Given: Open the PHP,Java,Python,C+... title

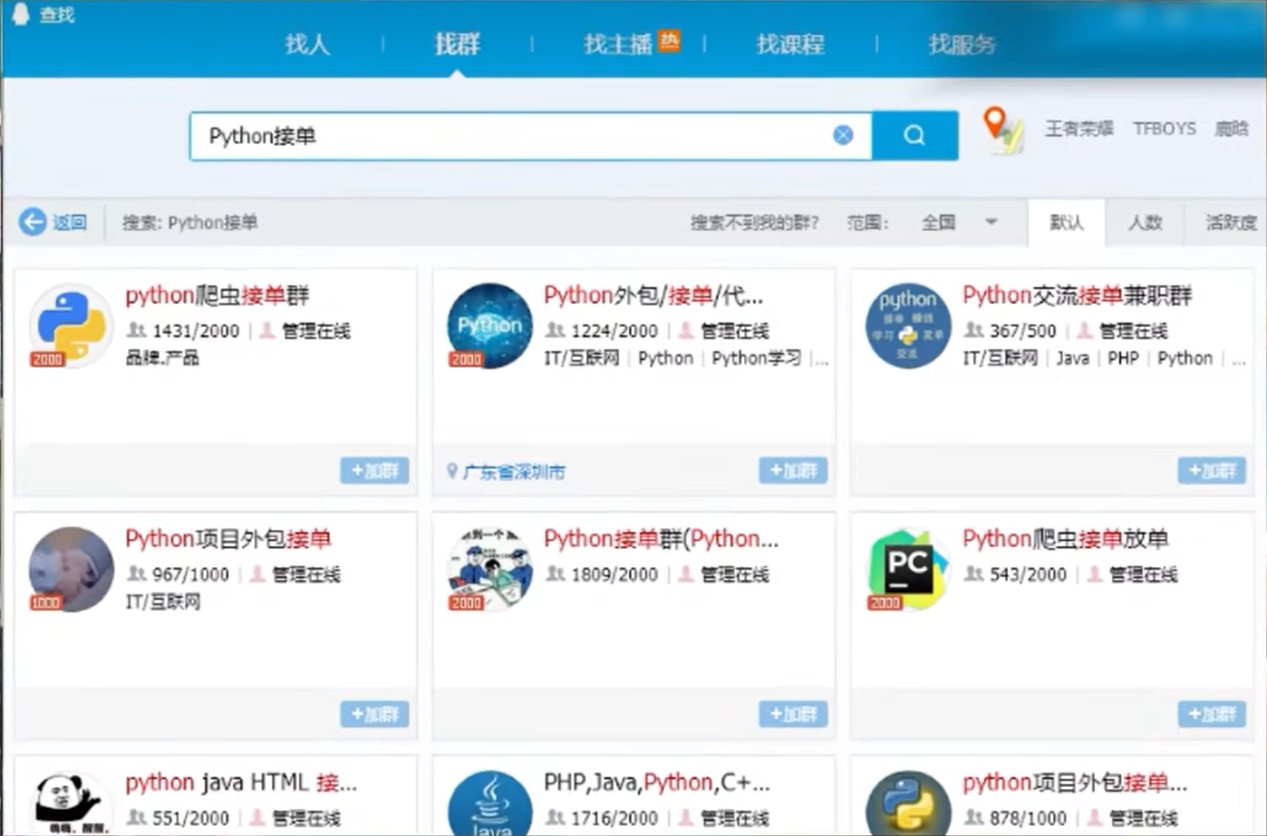Looking at the screenshot, I should click(657, 782).
